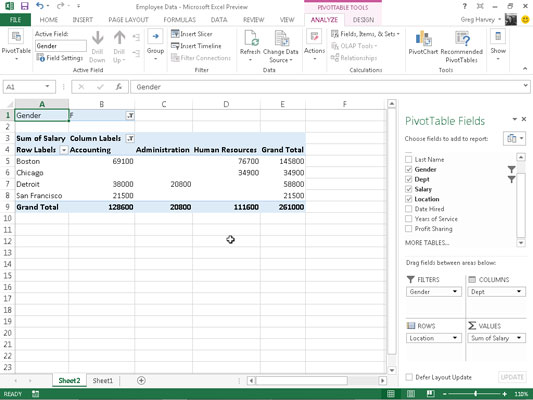Open the Gender filter dropdown in cell B1

point(130,116)
